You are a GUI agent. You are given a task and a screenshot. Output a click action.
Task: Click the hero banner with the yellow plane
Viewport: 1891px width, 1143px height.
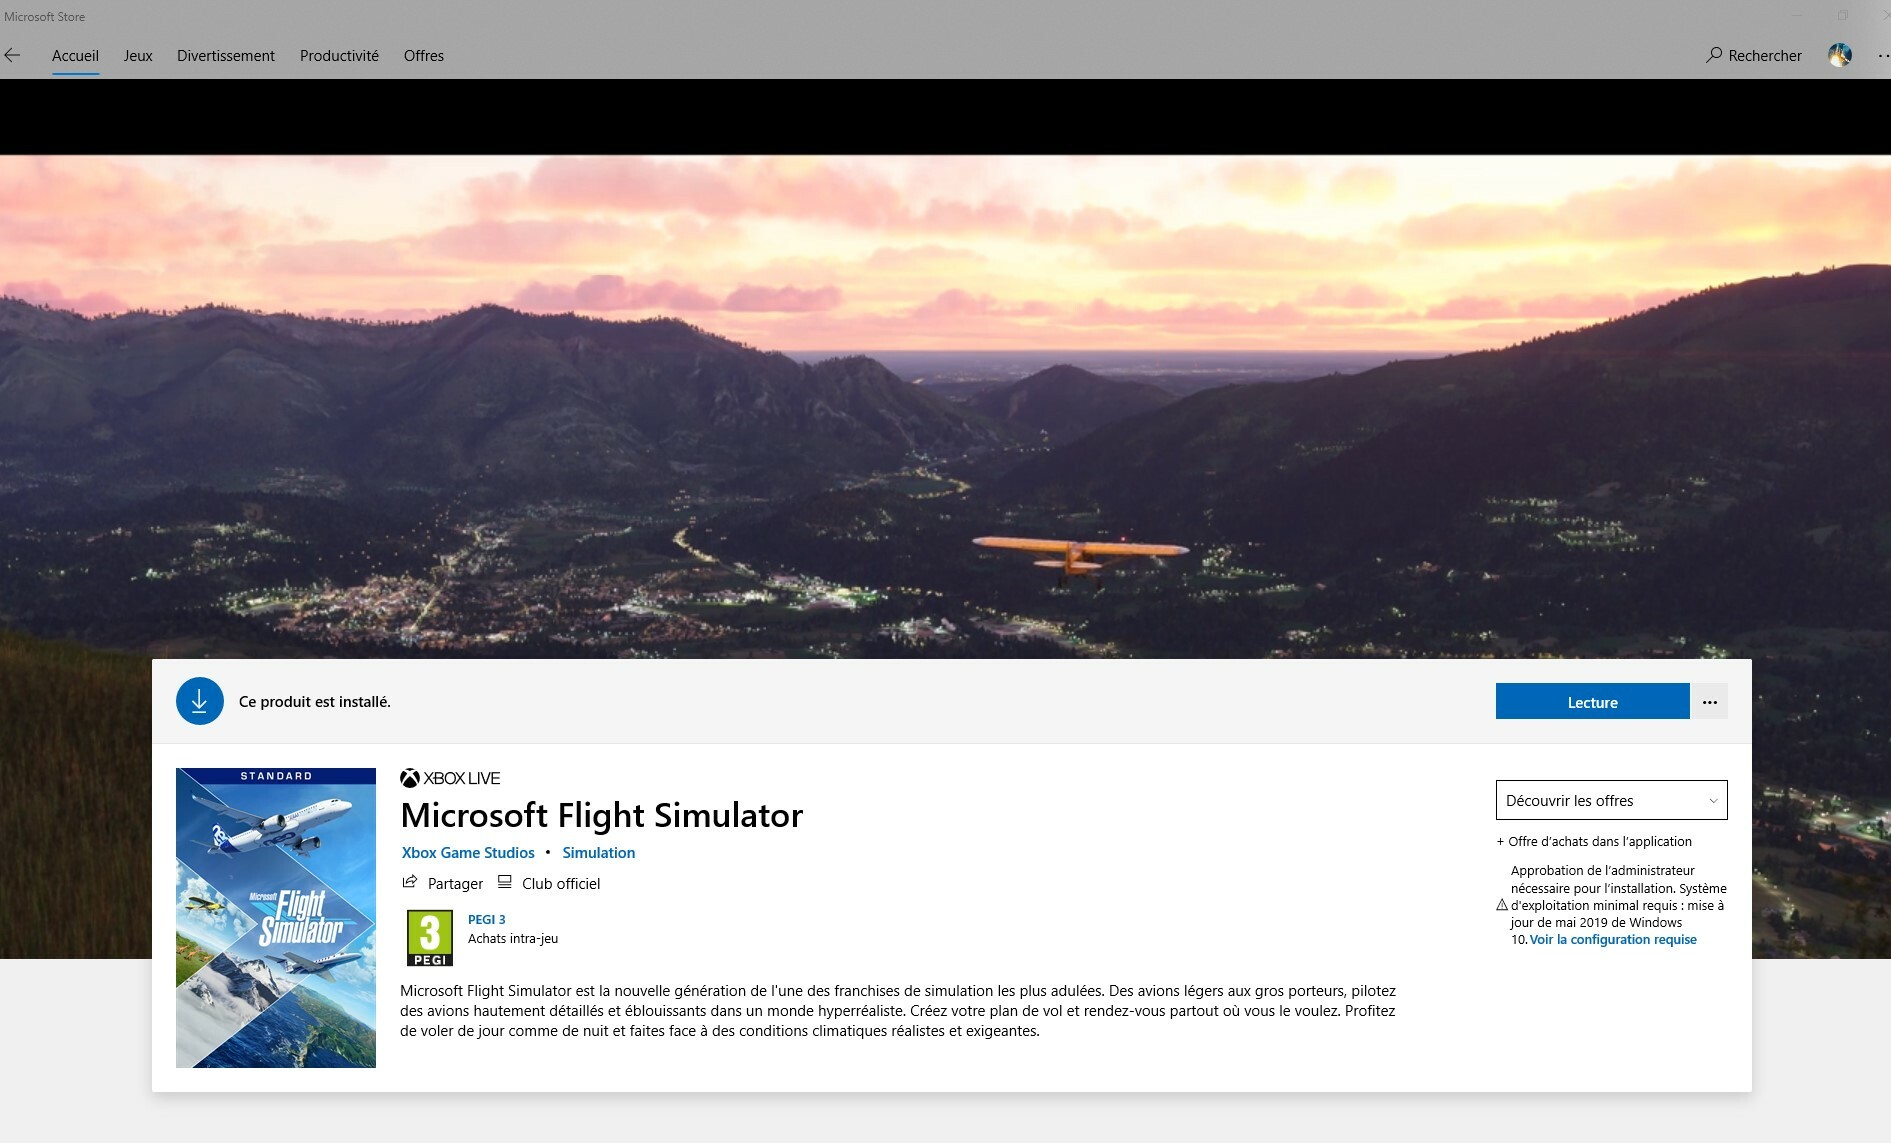(x=945, y=406)
